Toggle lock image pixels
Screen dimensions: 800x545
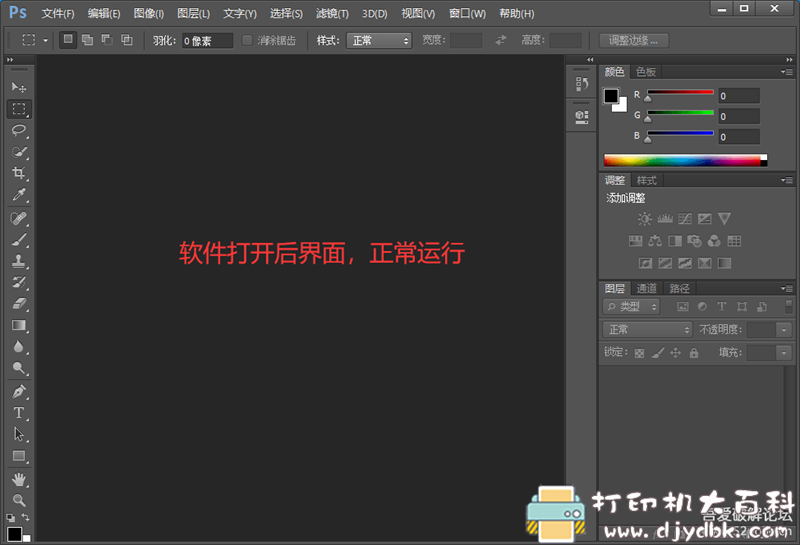pyautogui.click(x=658, y=353)
